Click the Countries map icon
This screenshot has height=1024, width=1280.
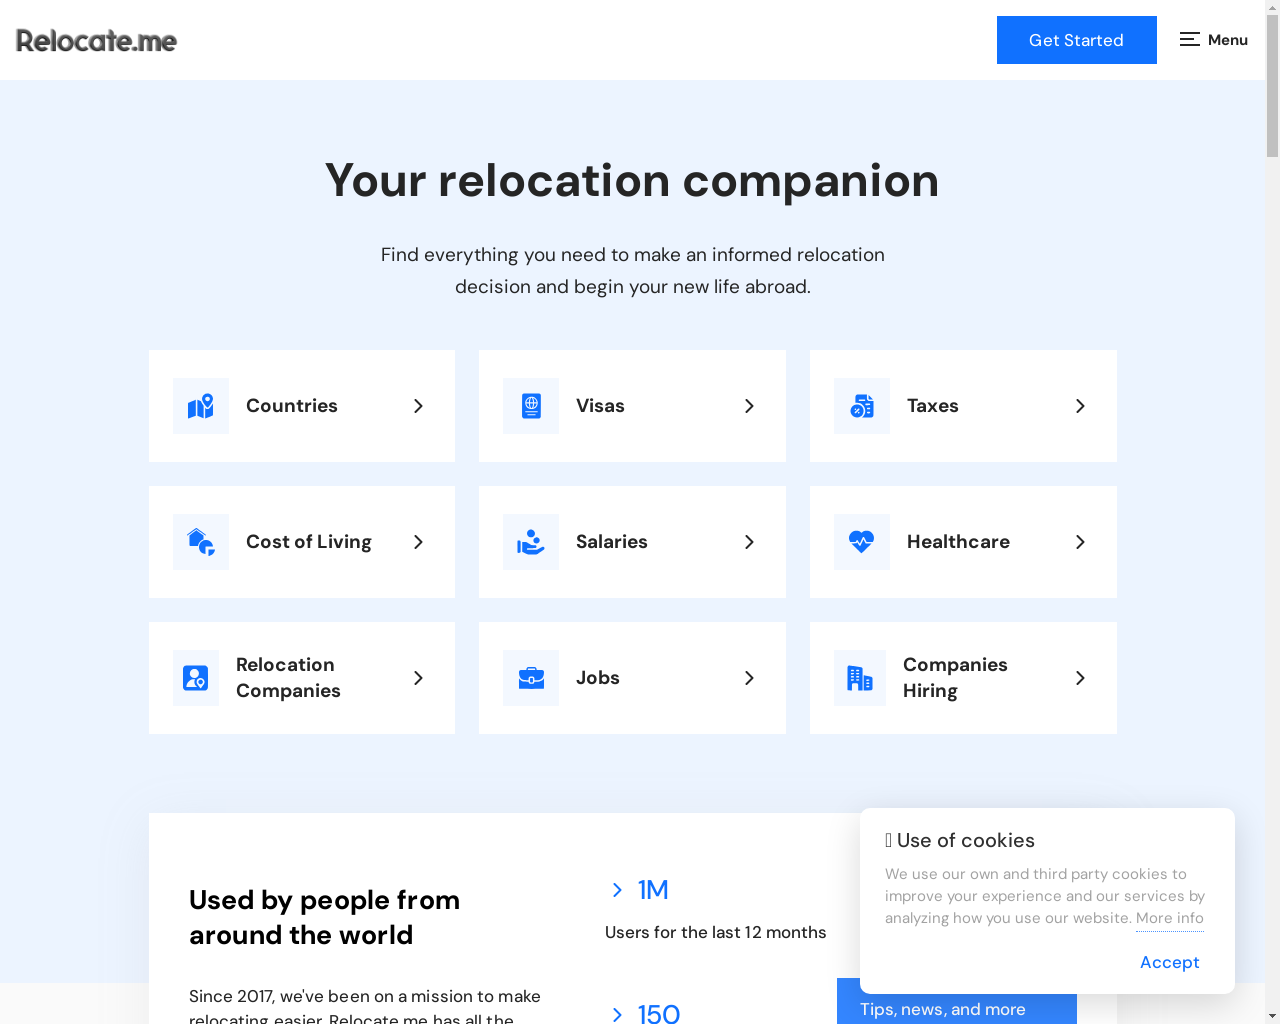[201, 406]
